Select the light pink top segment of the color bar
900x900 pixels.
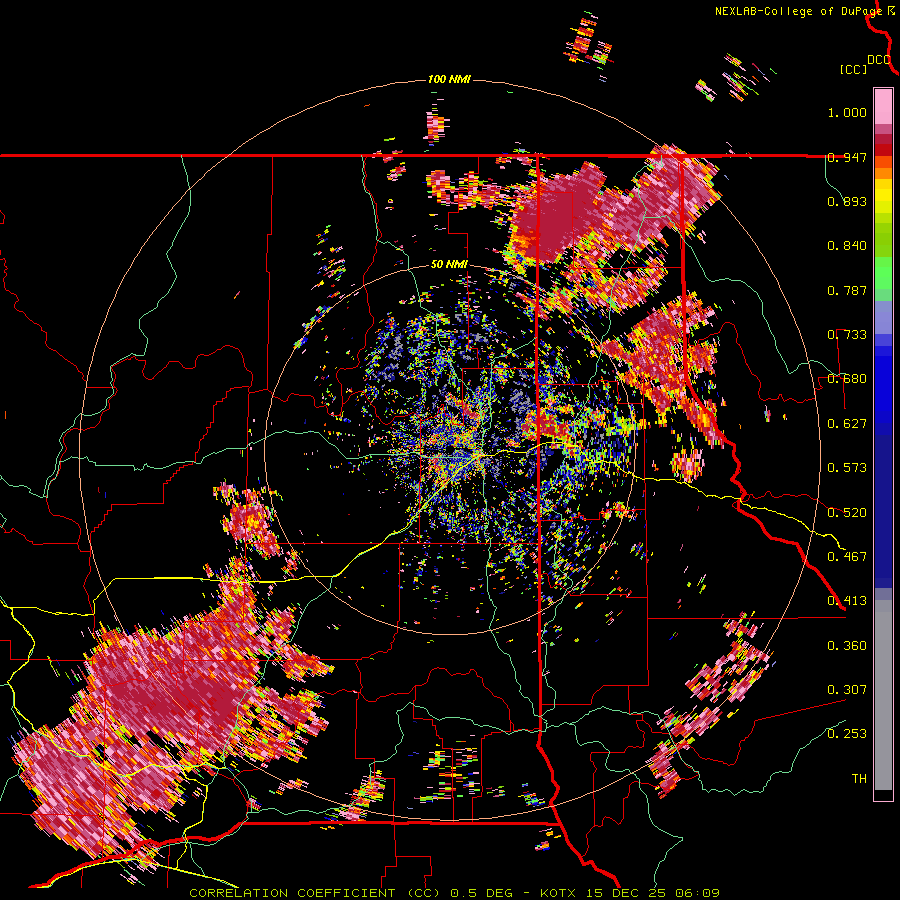(x=883, y=106)
